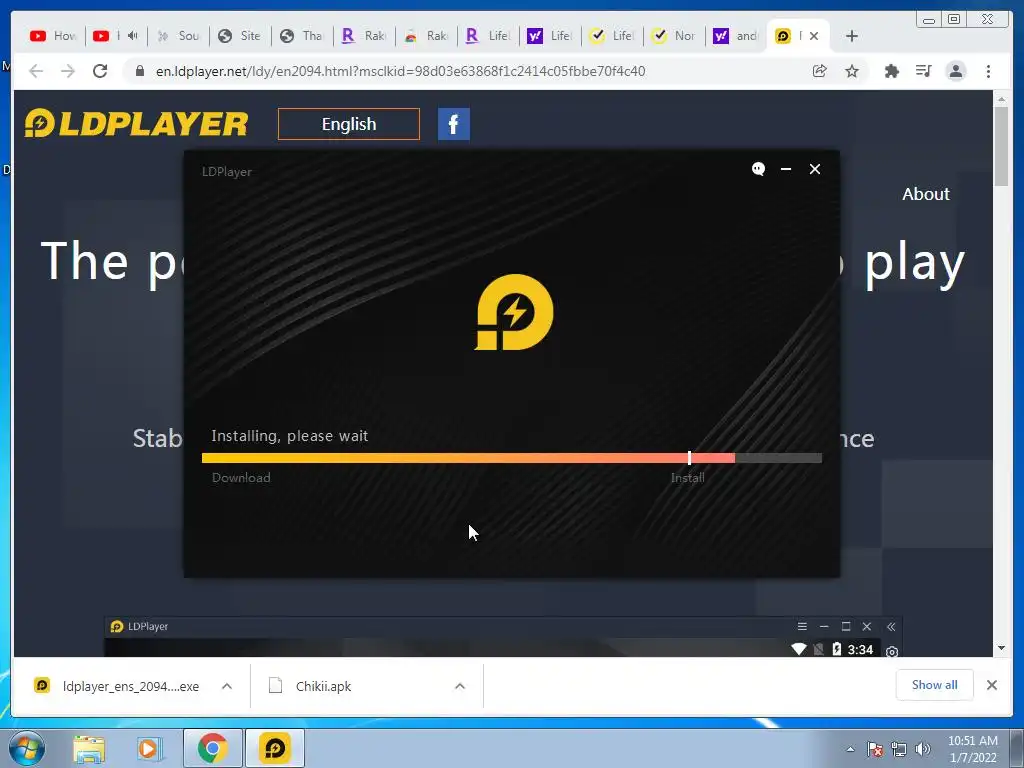Click the page vertical scrollbar thumb
Image resolution: width=1024 pixels, height=768 pixels.
(x=1001, y=146)
